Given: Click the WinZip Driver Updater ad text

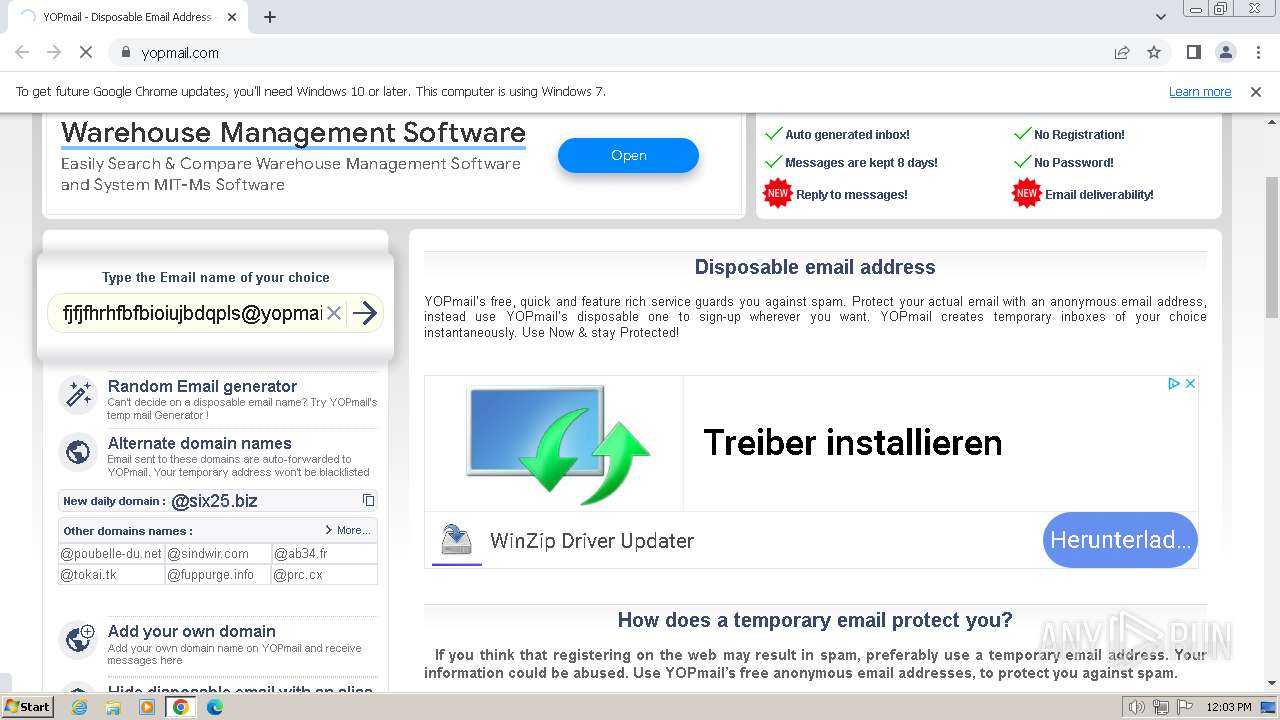Looking at the screenshot, I should coord(592,541).
